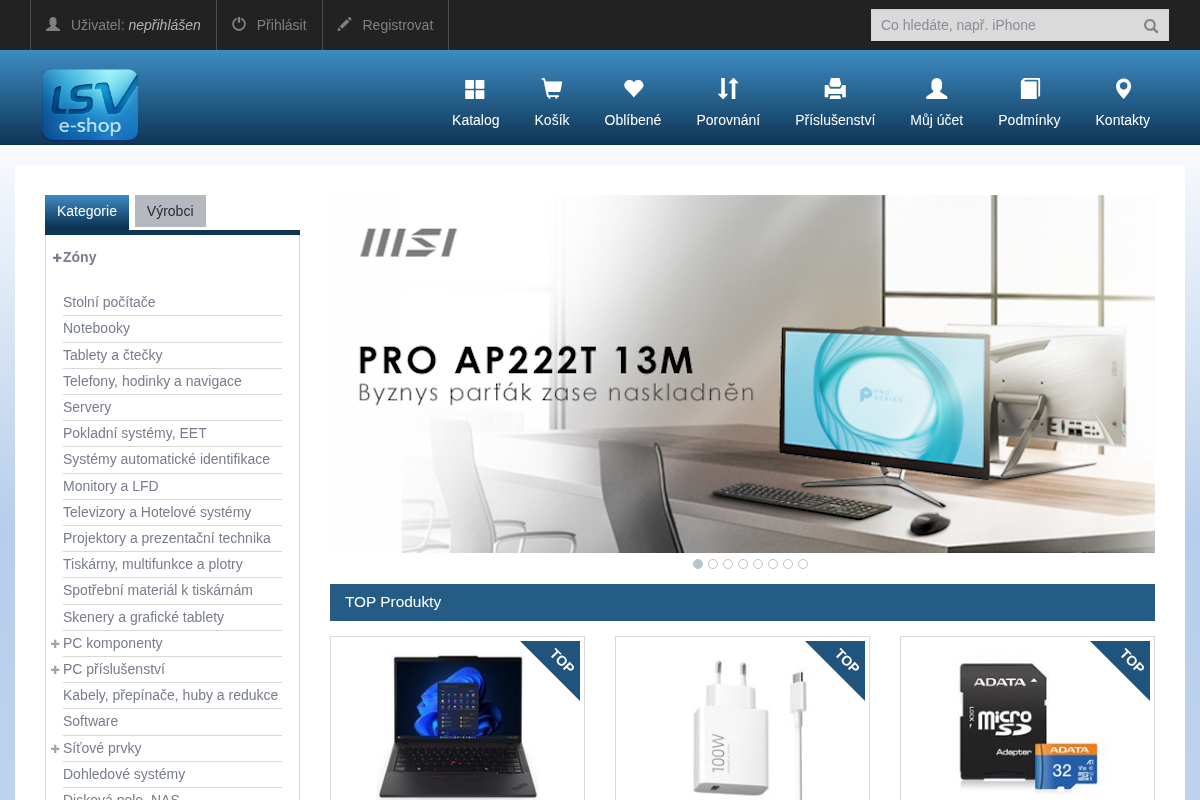Click the Uživatel person icon
Viewport: 1200px width, 800px height.
click(53, 24)
